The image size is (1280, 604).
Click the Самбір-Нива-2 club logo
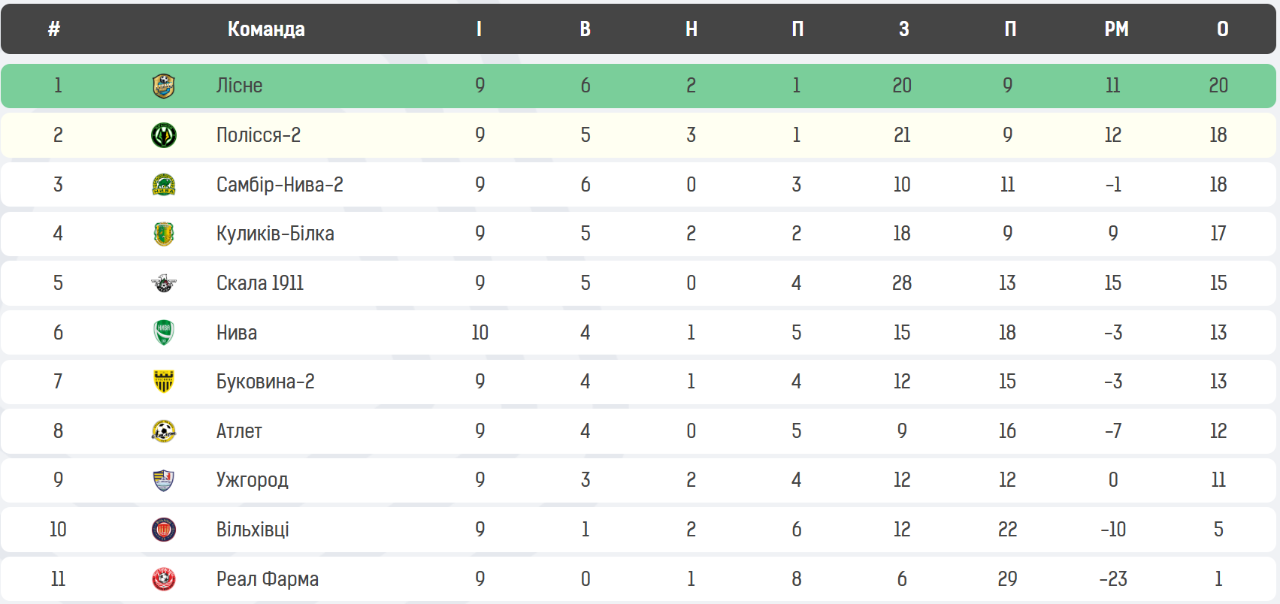tap(163, 184)
